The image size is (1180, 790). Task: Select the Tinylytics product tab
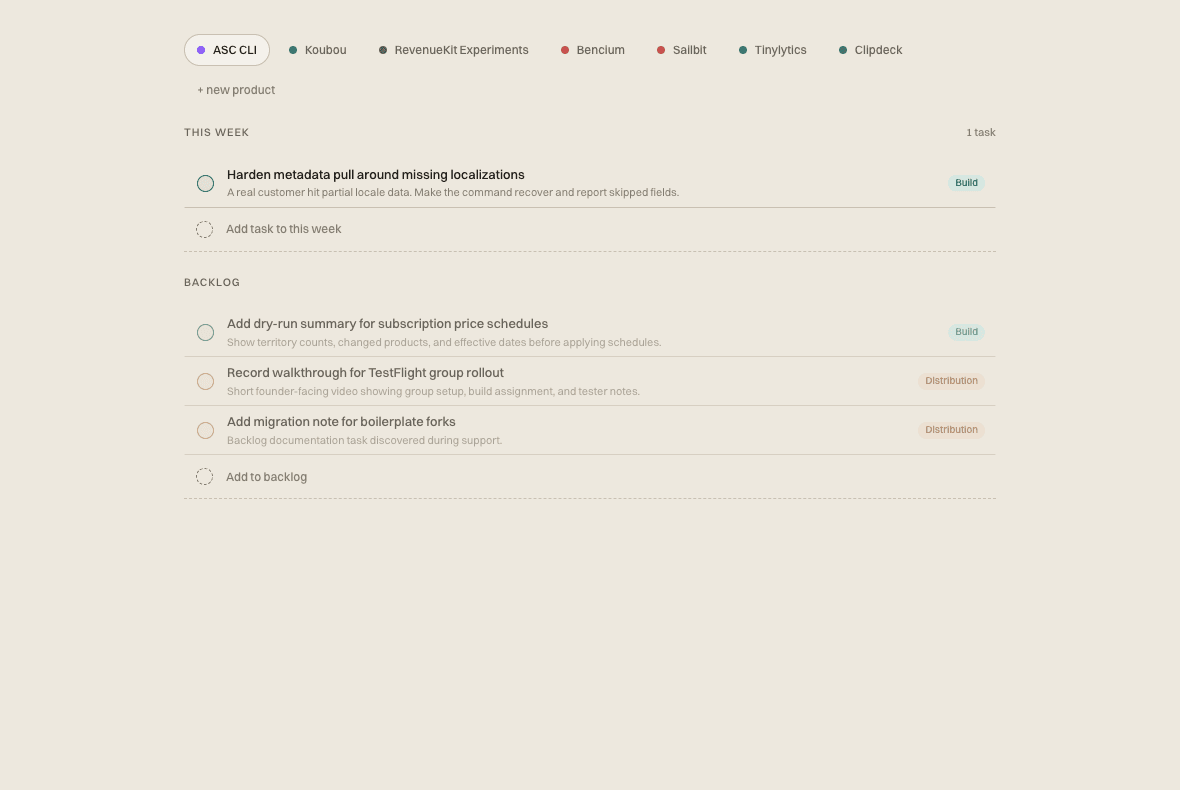(773, 50)
